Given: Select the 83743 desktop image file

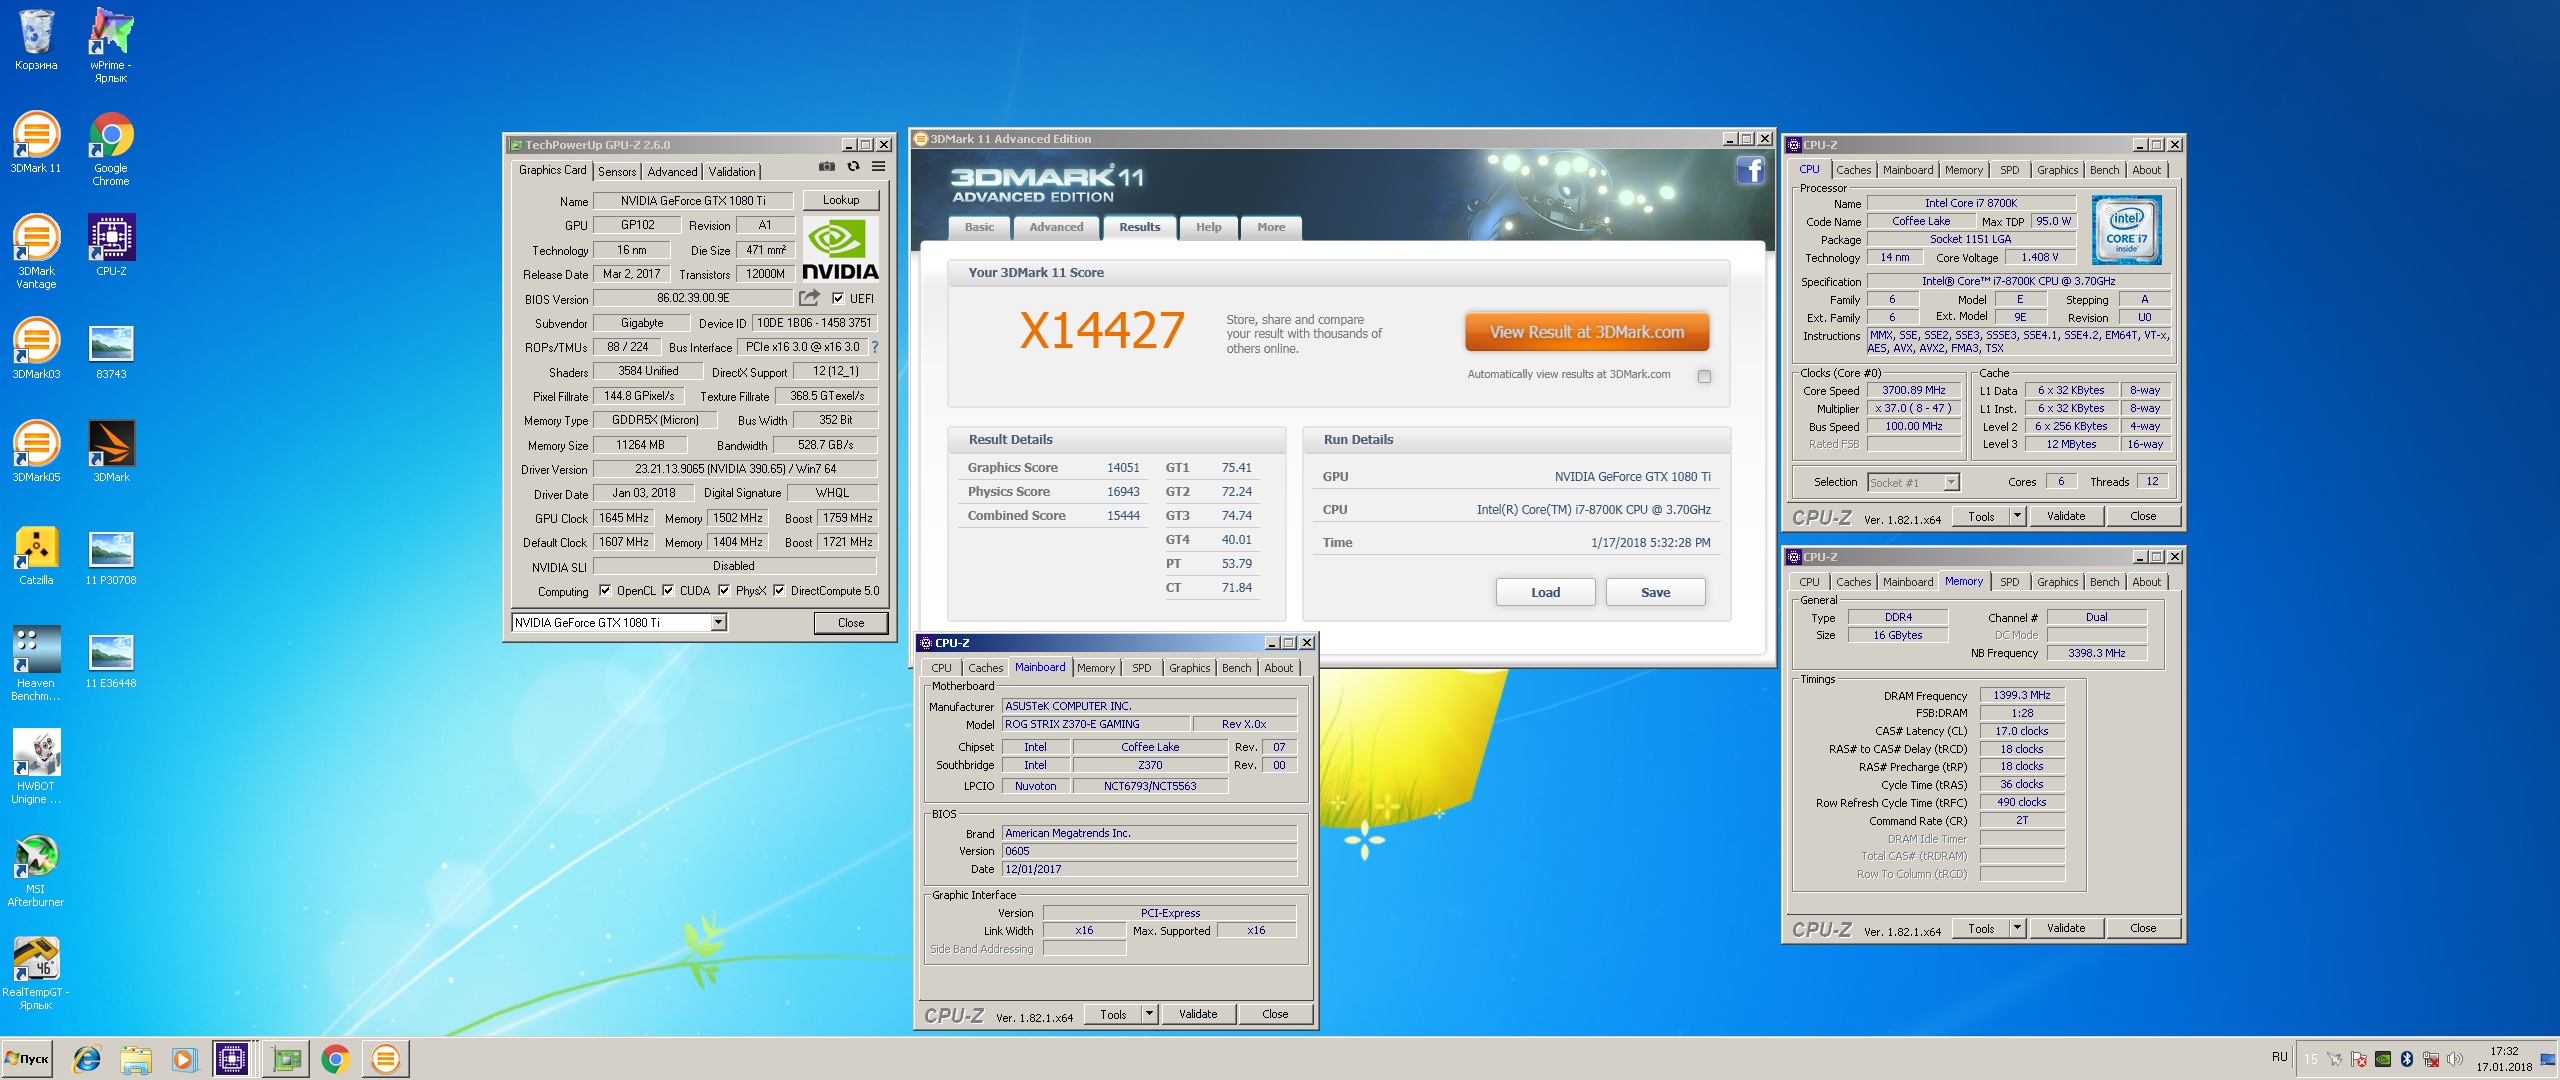Looking at the screenshot, I should pos(111,349).
